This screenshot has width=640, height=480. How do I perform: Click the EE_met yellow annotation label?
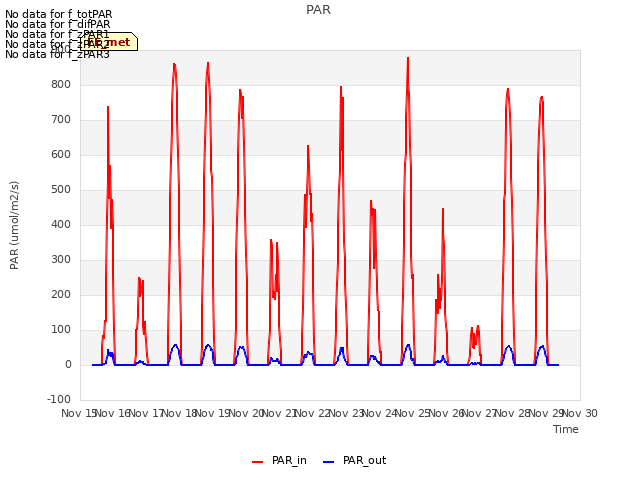[109, 42]
